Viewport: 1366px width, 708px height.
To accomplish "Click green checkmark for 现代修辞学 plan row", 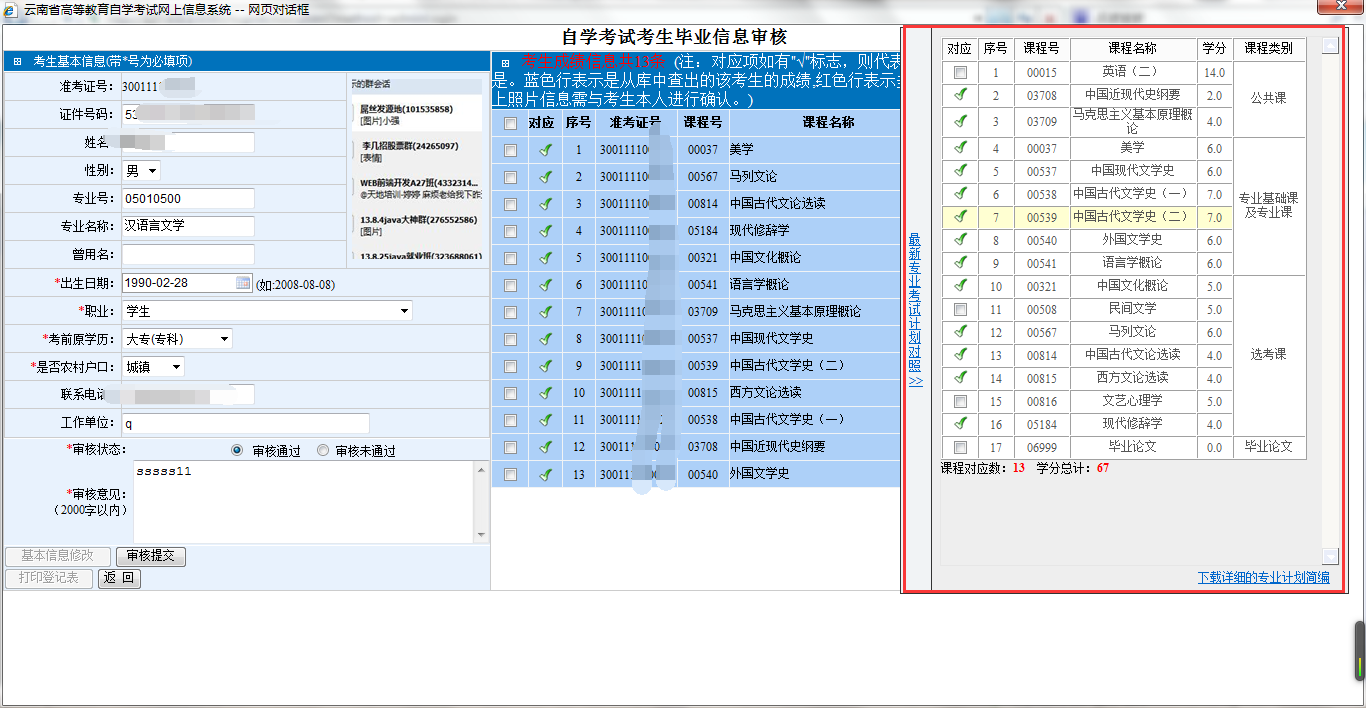I will [960, 424].
